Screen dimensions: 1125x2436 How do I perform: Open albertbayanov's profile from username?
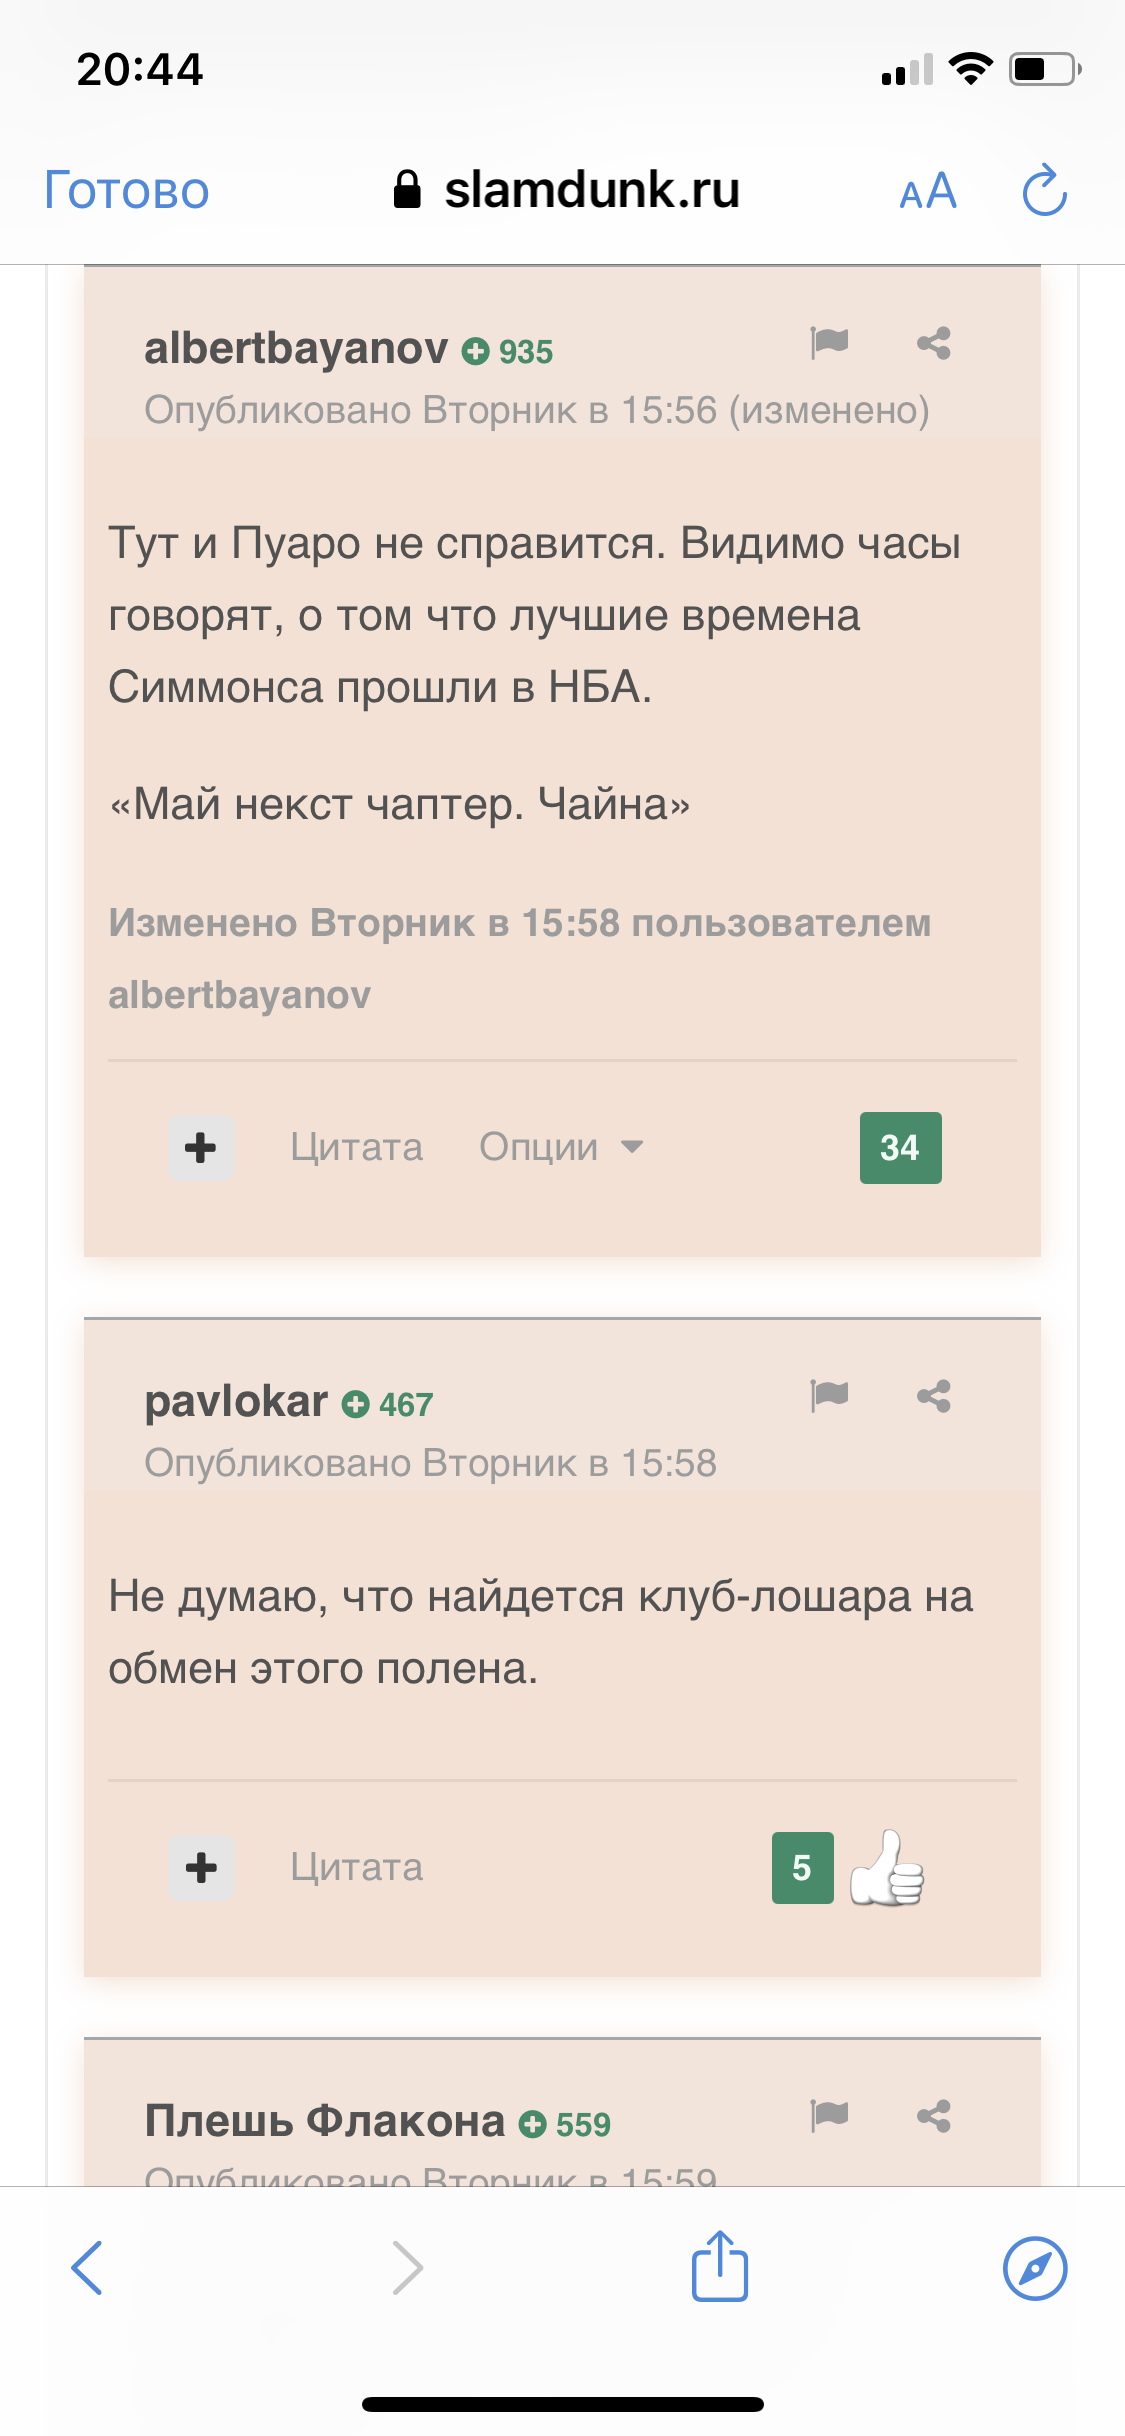296,348
